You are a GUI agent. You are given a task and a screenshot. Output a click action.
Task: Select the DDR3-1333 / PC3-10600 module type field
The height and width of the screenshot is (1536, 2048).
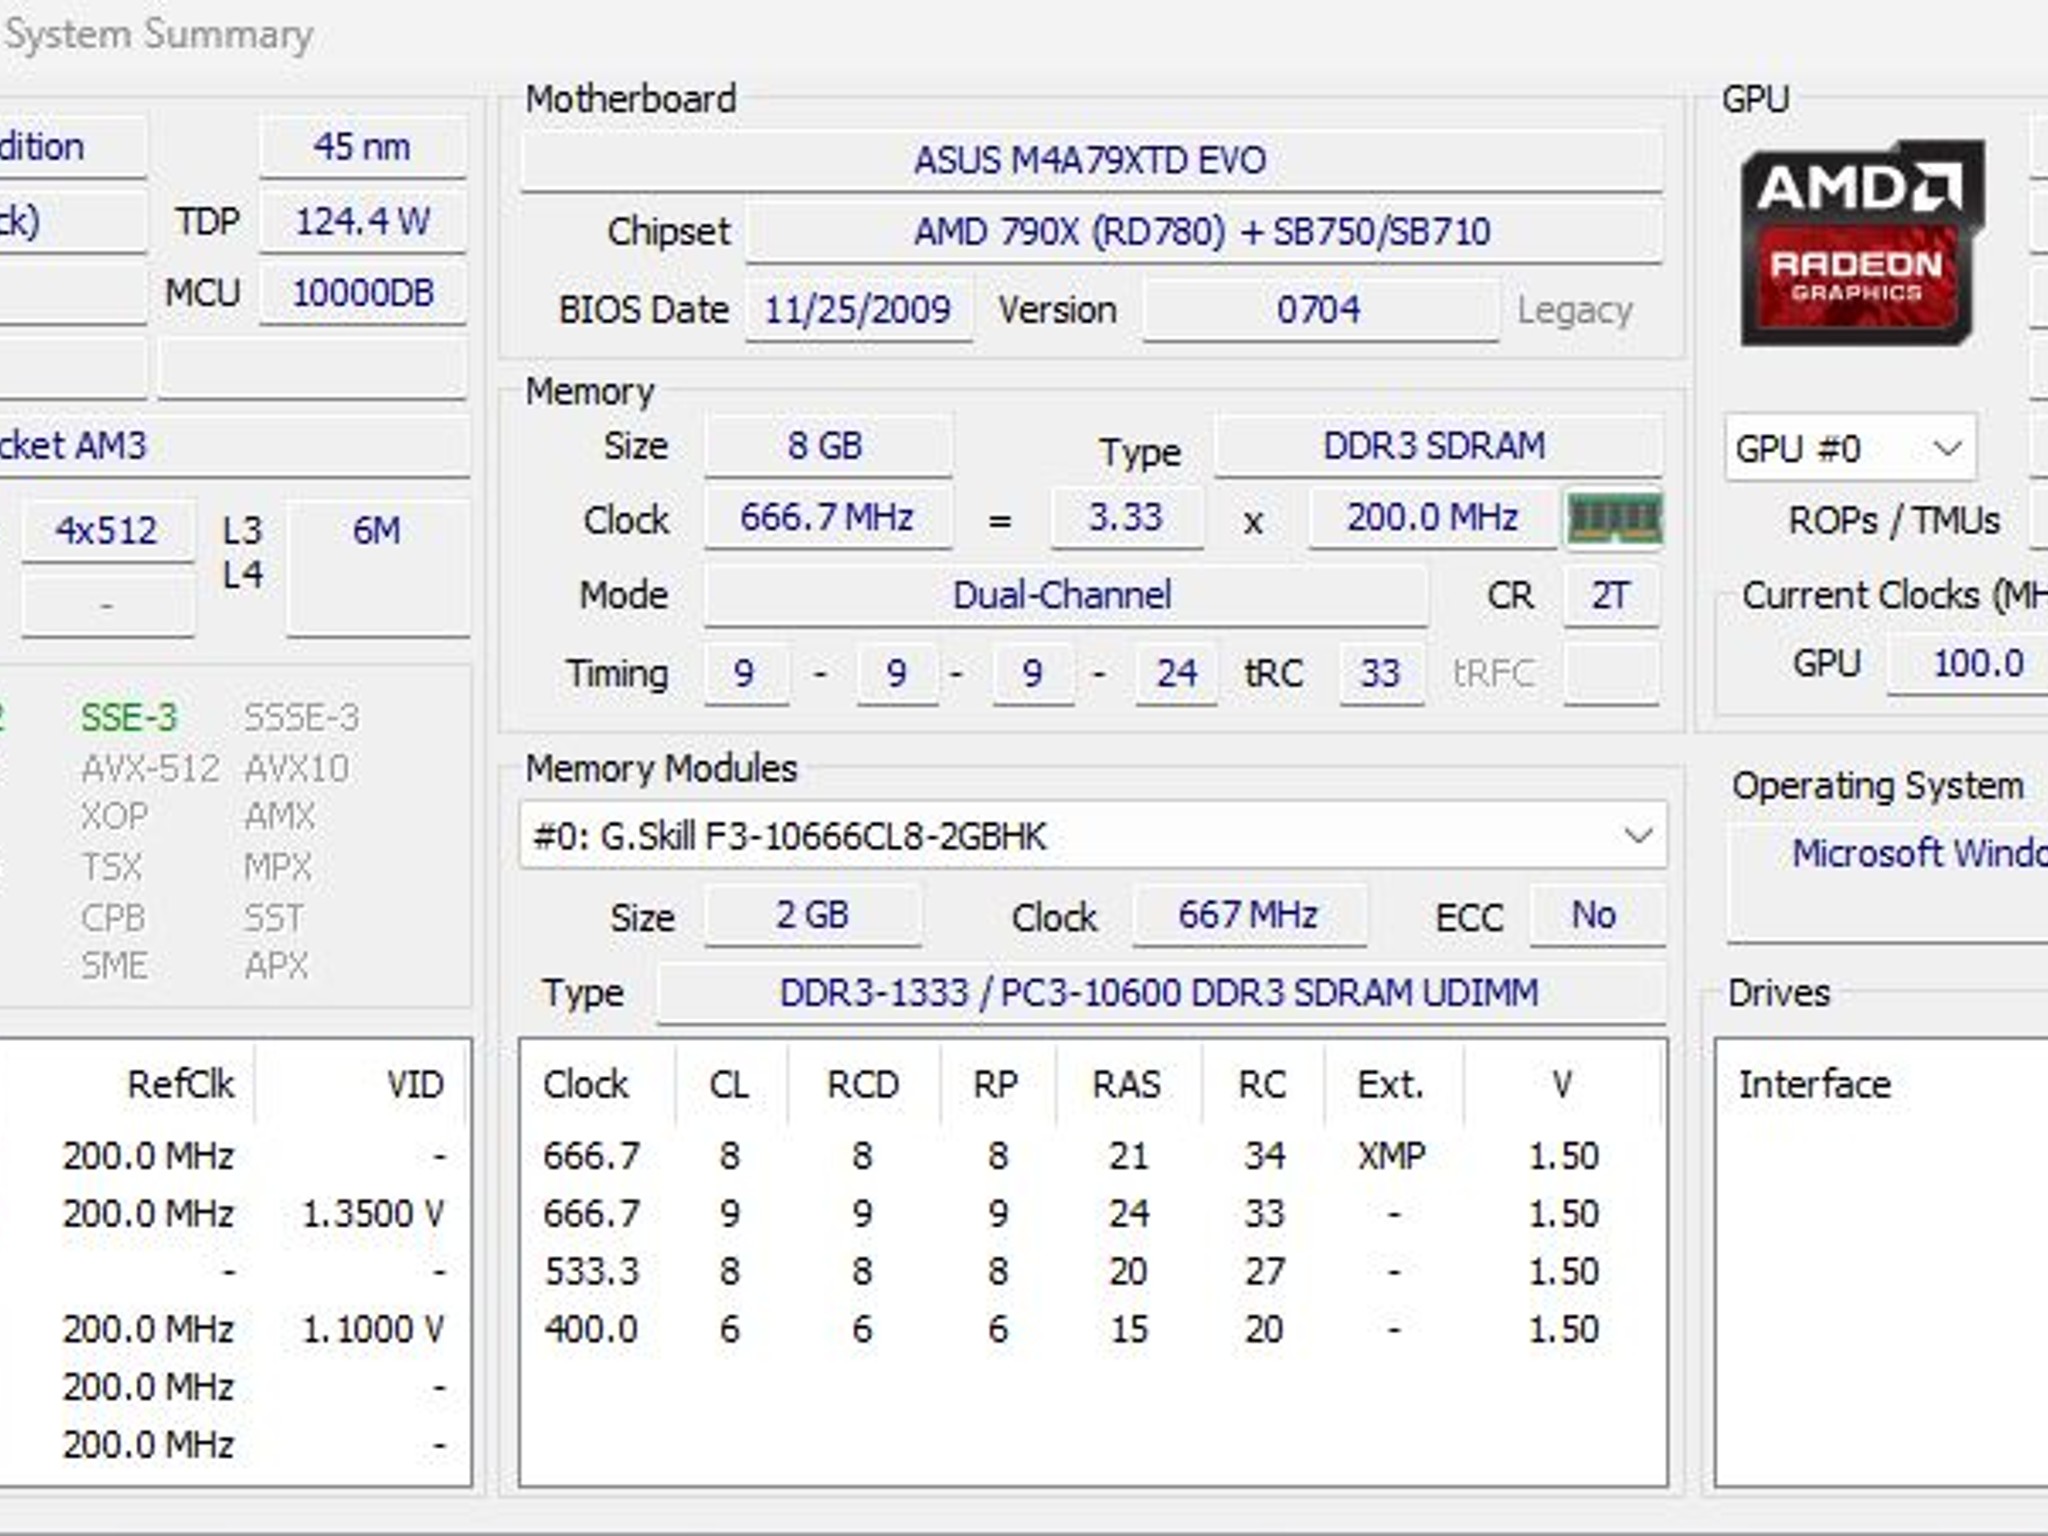pyautogui.click(x=1160, y=994)
